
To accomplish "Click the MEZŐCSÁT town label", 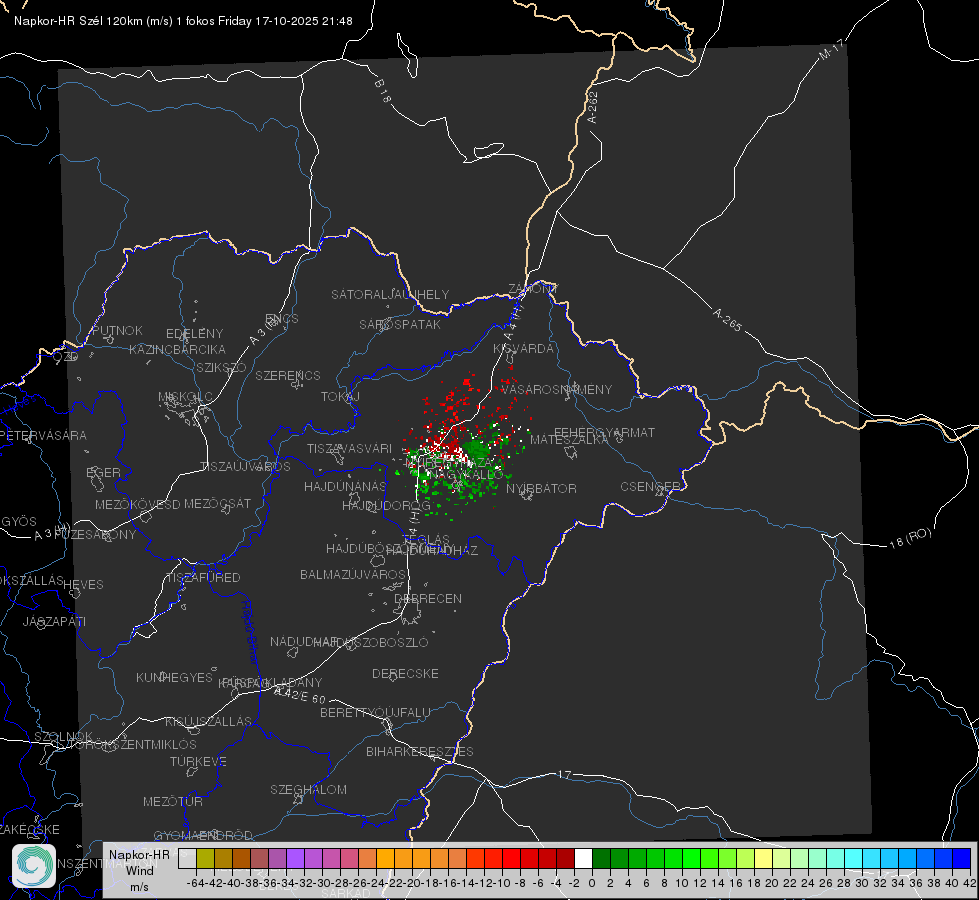I will click(217, 503).
